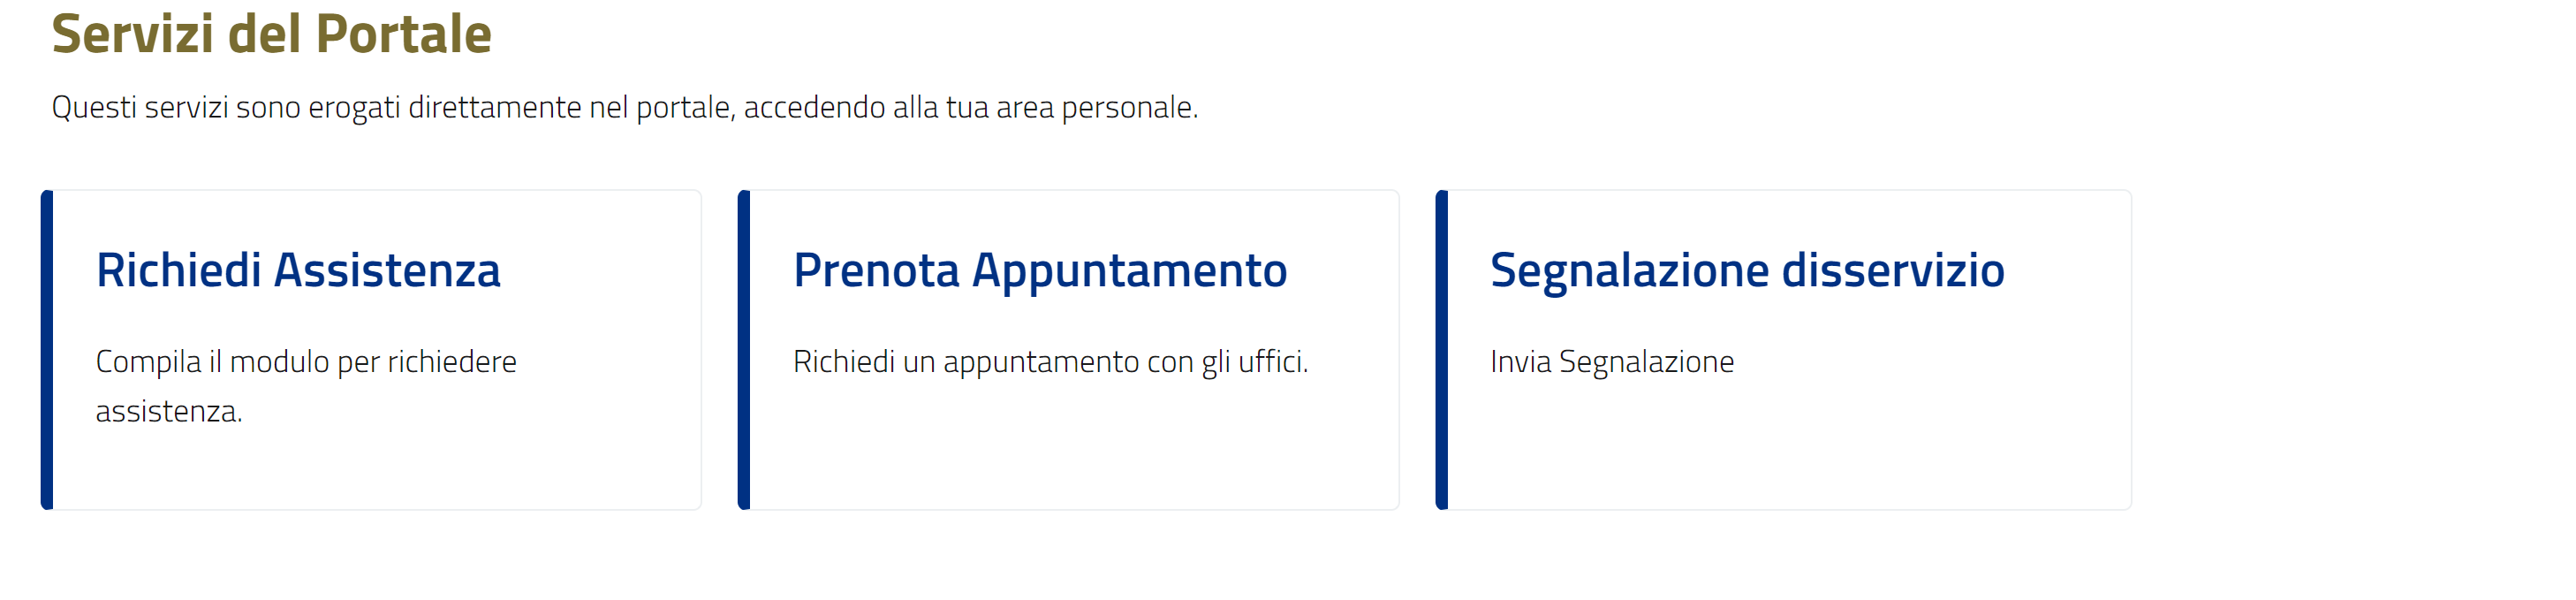Click blue accent bar of Segnalazione disservizio card
The width and height of the screenshot is (2576, 600).
pyautogui.click(x=1441, y=350)
